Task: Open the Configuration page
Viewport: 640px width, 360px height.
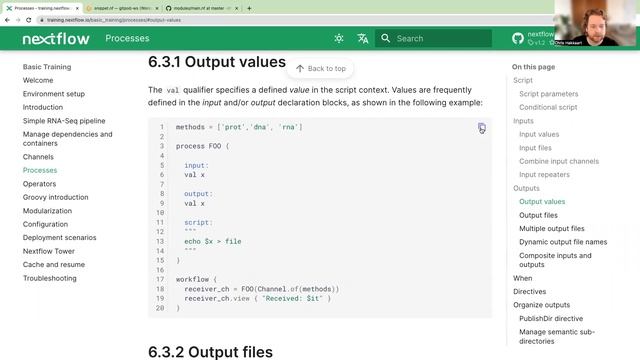Action: tap(45, 224)
